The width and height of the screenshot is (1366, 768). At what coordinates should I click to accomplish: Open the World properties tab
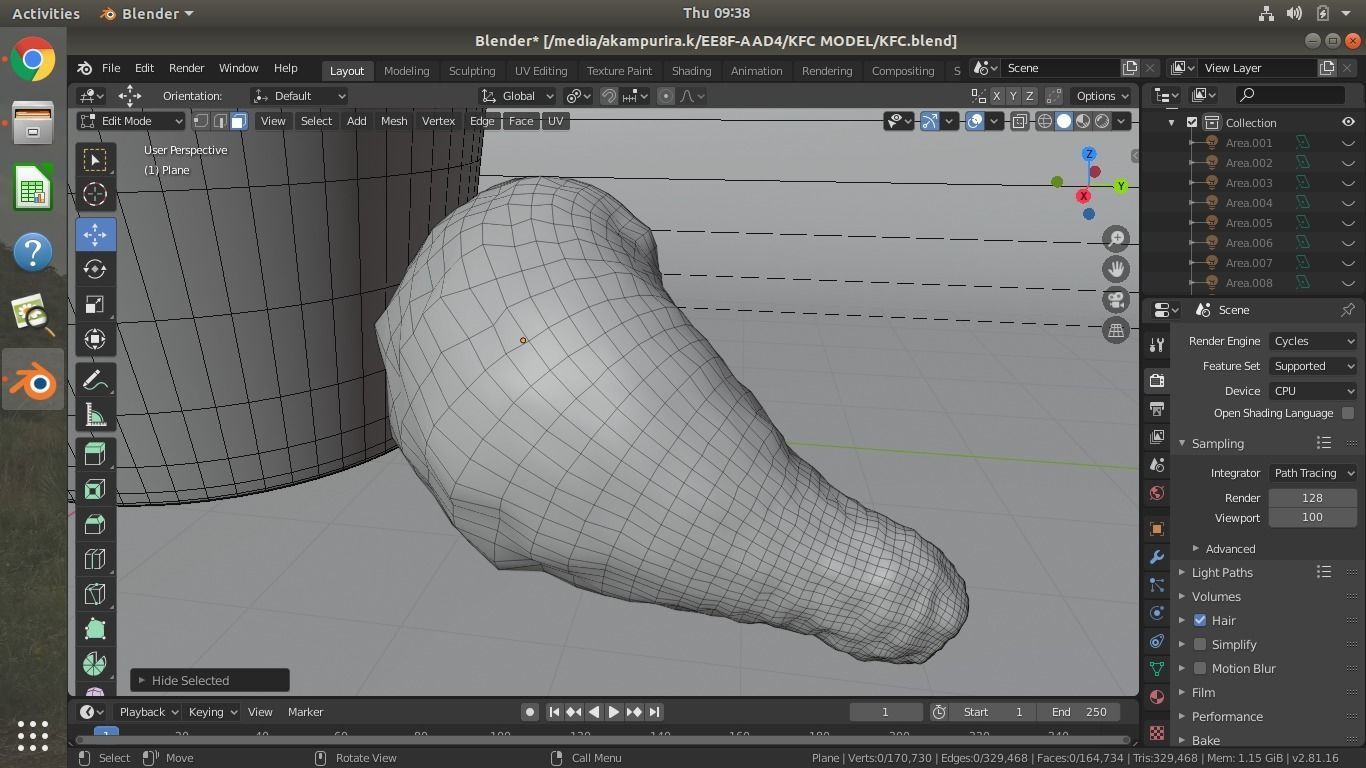coord(1157,493)
